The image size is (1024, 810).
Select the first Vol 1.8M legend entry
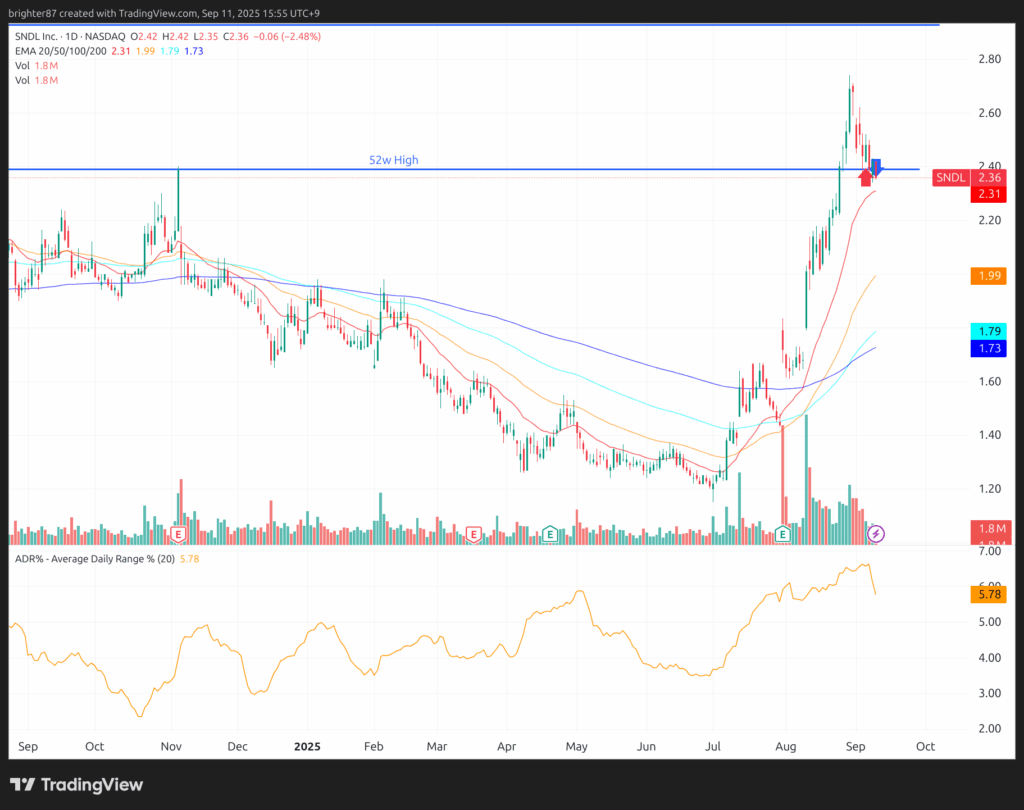click(x=37, y=65)
